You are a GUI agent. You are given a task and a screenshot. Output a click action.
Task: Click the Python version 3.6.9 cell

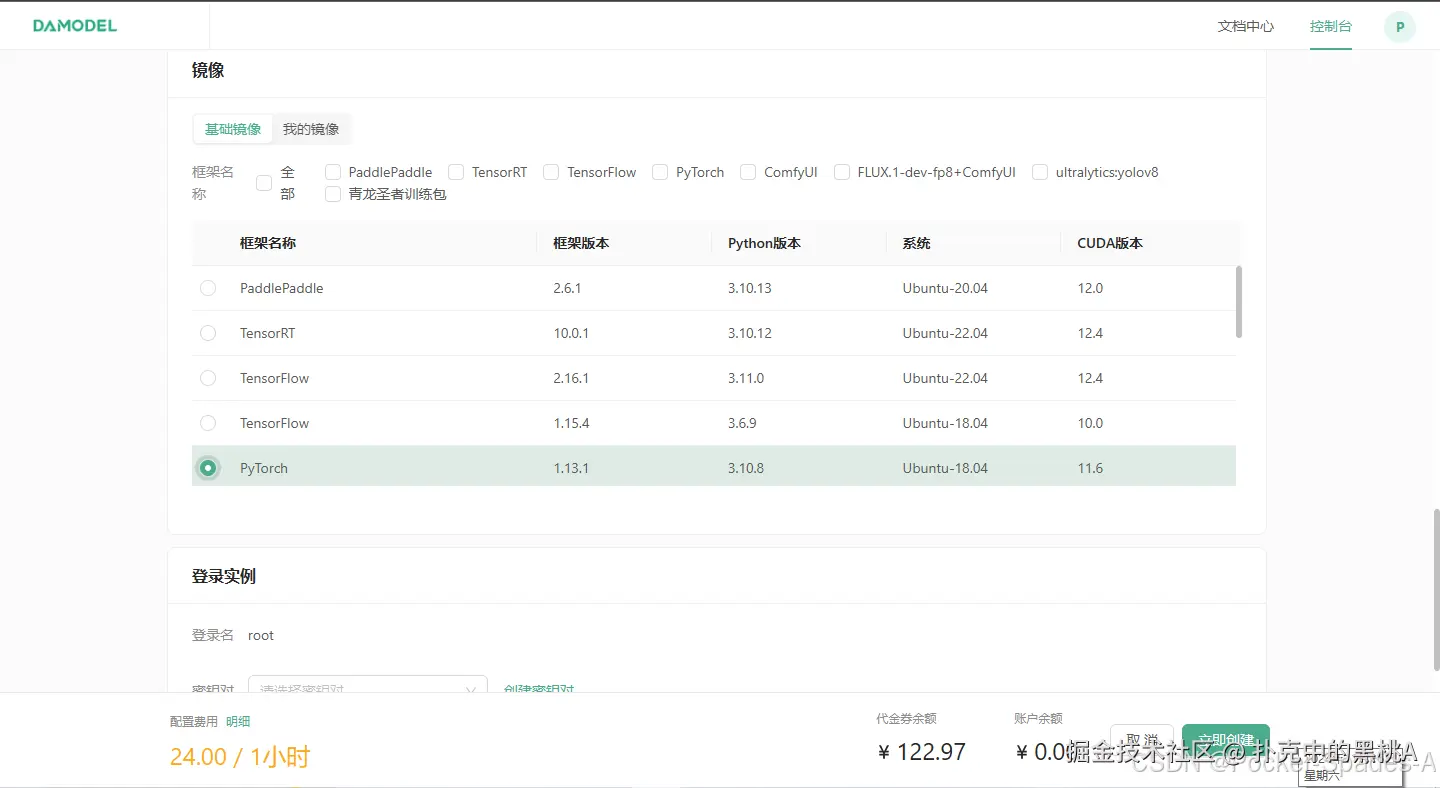click(x=742, y=423)
